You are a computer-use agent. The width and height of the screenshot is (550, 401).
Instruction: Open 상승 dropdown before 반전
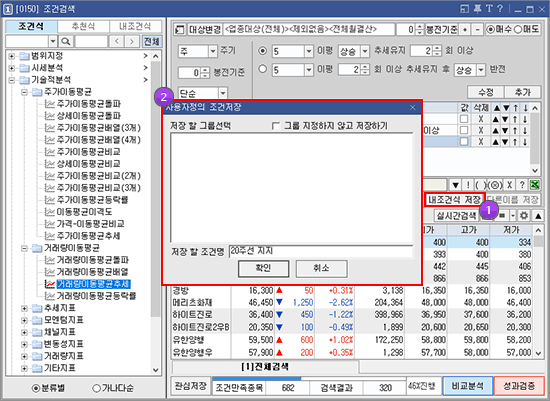point(481,69)
